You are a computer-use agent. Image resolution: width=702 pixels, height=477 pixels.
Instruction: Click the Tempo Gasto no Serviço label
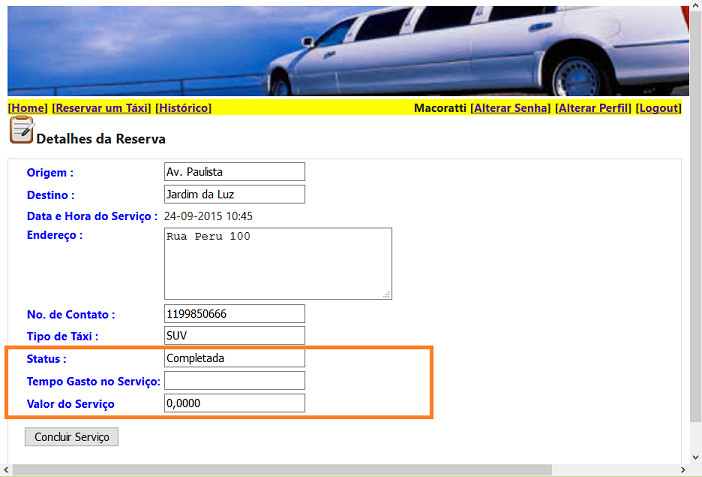coord(94,382)
